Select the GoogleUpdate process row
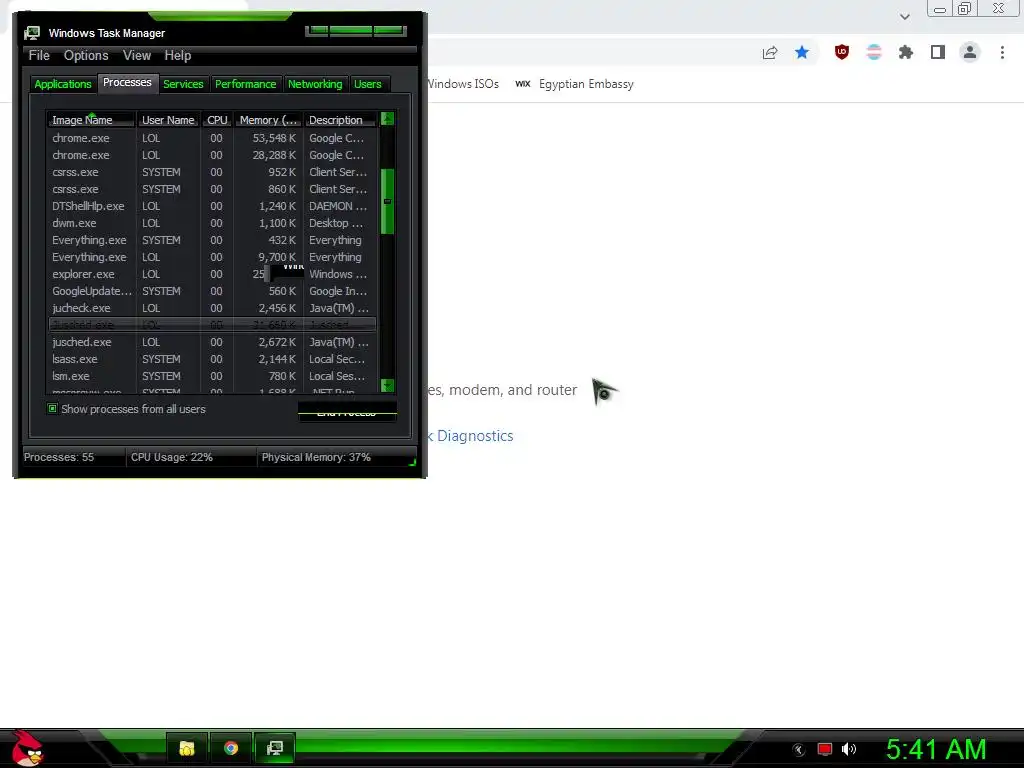 [212, 291]
